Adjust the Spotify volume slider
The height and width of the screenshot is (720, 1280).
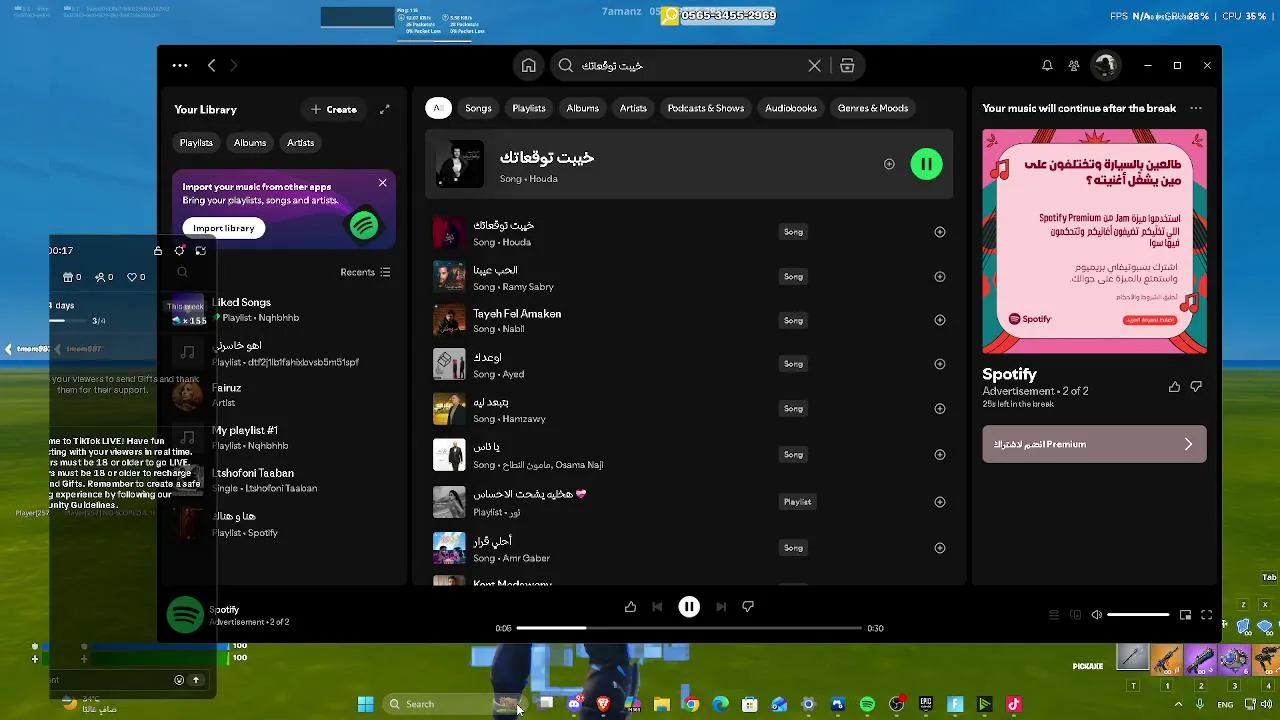pyautogui.click(x=1138, y=615)
